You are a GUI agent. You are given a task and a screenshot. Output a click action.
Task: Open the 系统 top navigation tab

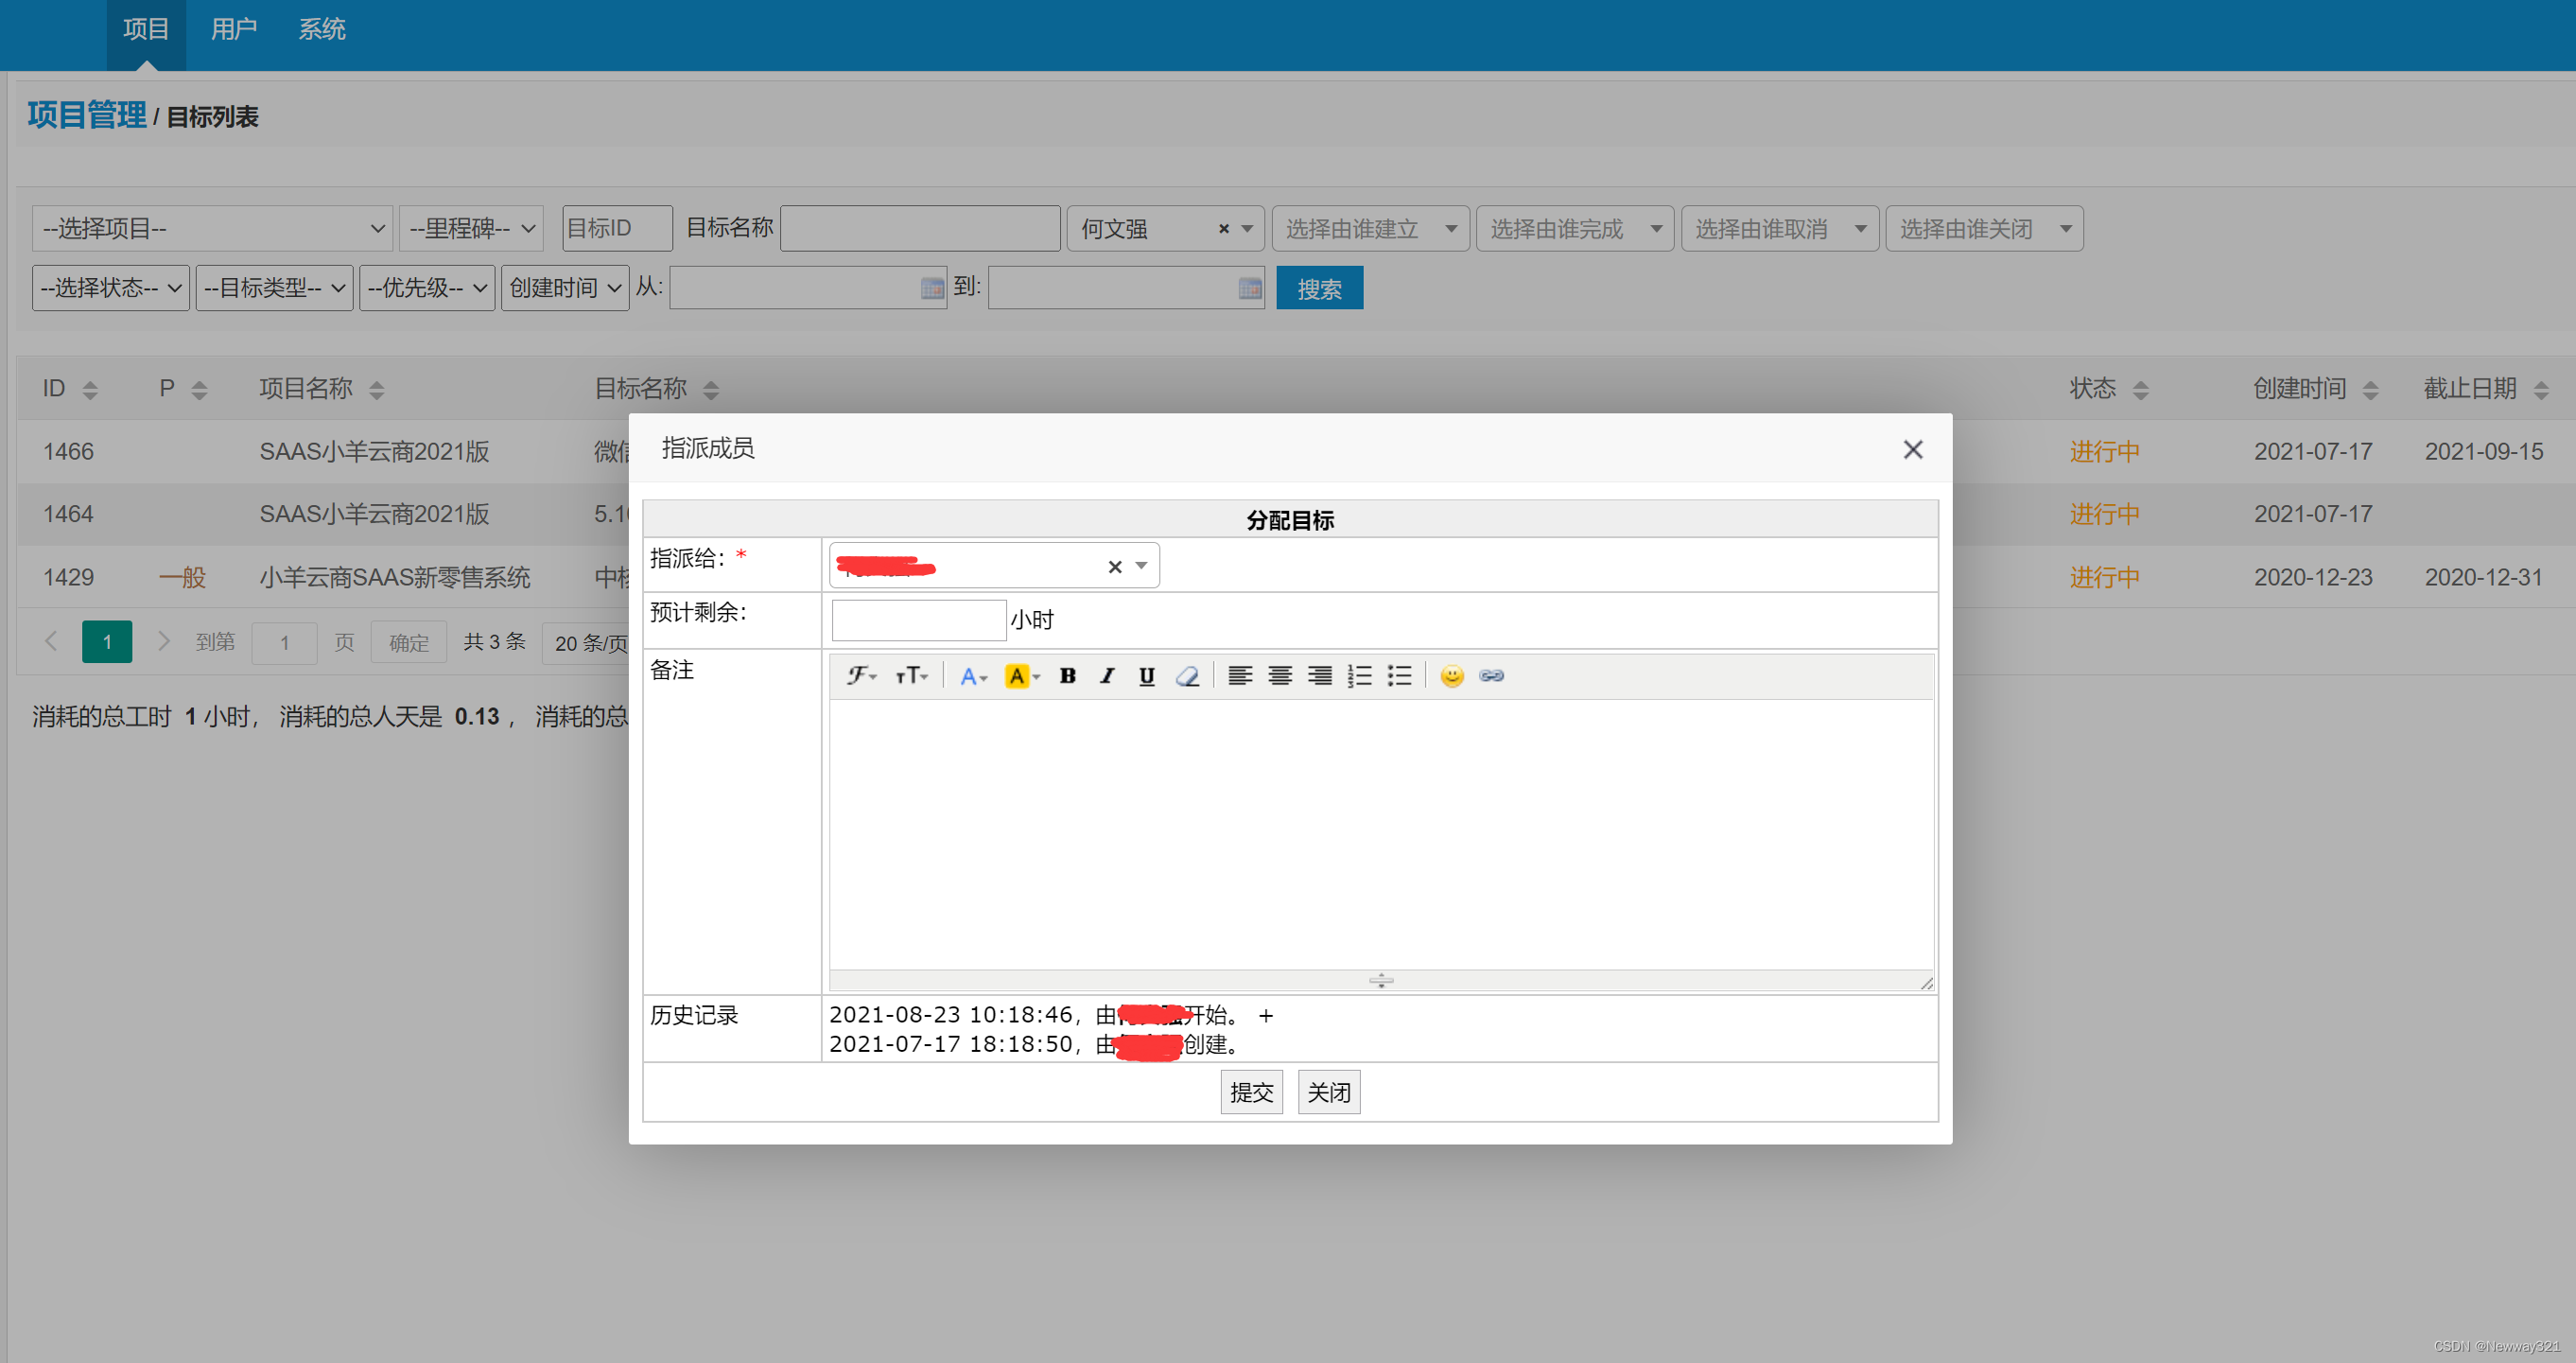pyautogui.click(x=322, y=30)
